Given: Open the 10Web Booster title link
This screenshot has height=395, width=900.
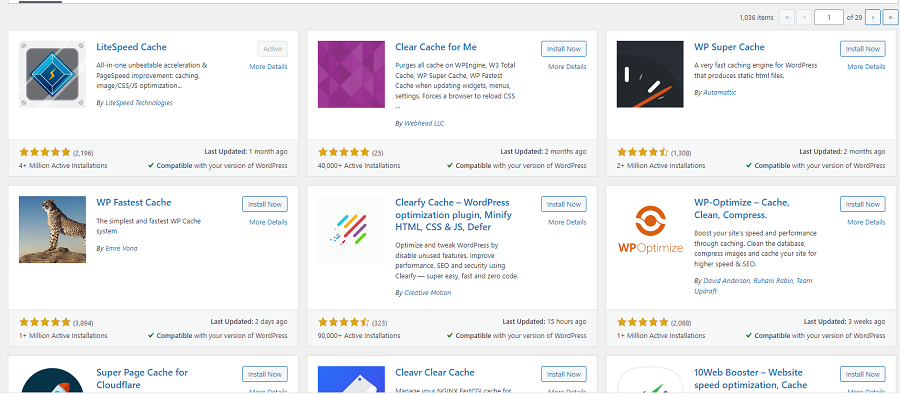Looking at the screenshot, I should click(x=750, y=378).
